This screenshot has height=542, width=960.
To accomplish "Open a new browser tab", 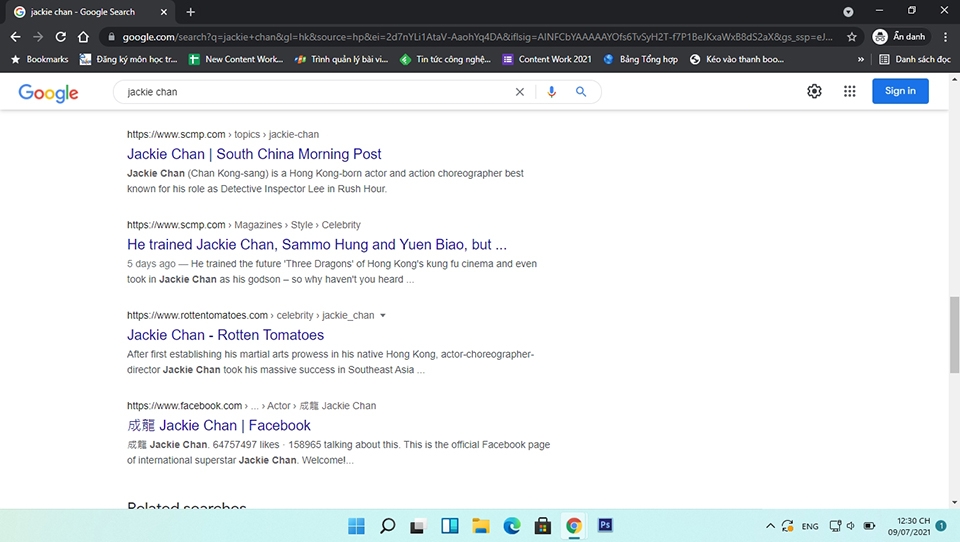I will click(190, 12).
